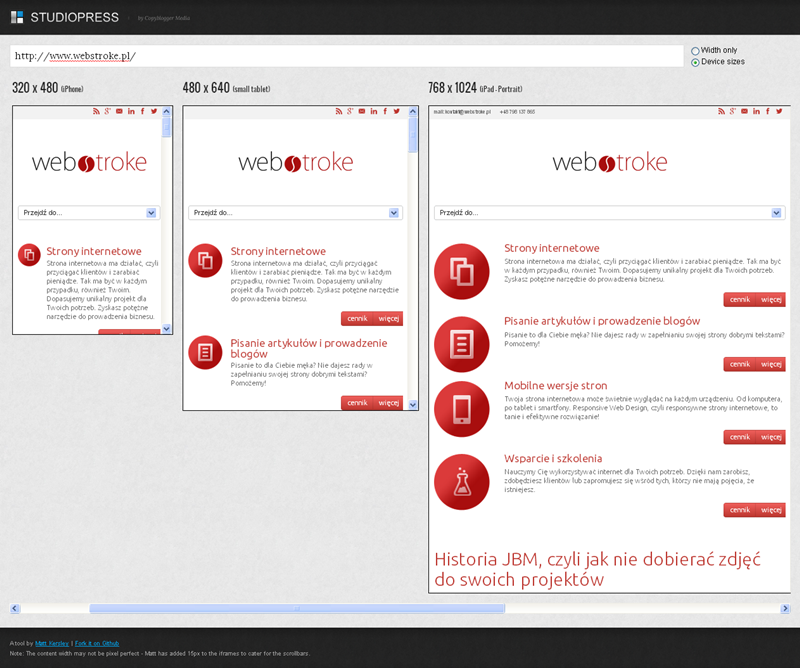Expand 'Przejdź do...' dropdown in small tablet preview
The height and width of the screenshot is (668, 800).
click(295, 212)
